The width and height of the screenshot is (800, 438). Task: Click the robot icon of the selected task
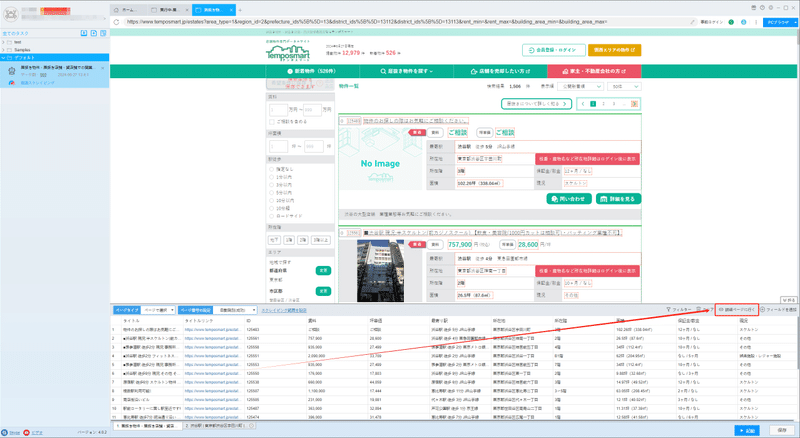[12, 71]
